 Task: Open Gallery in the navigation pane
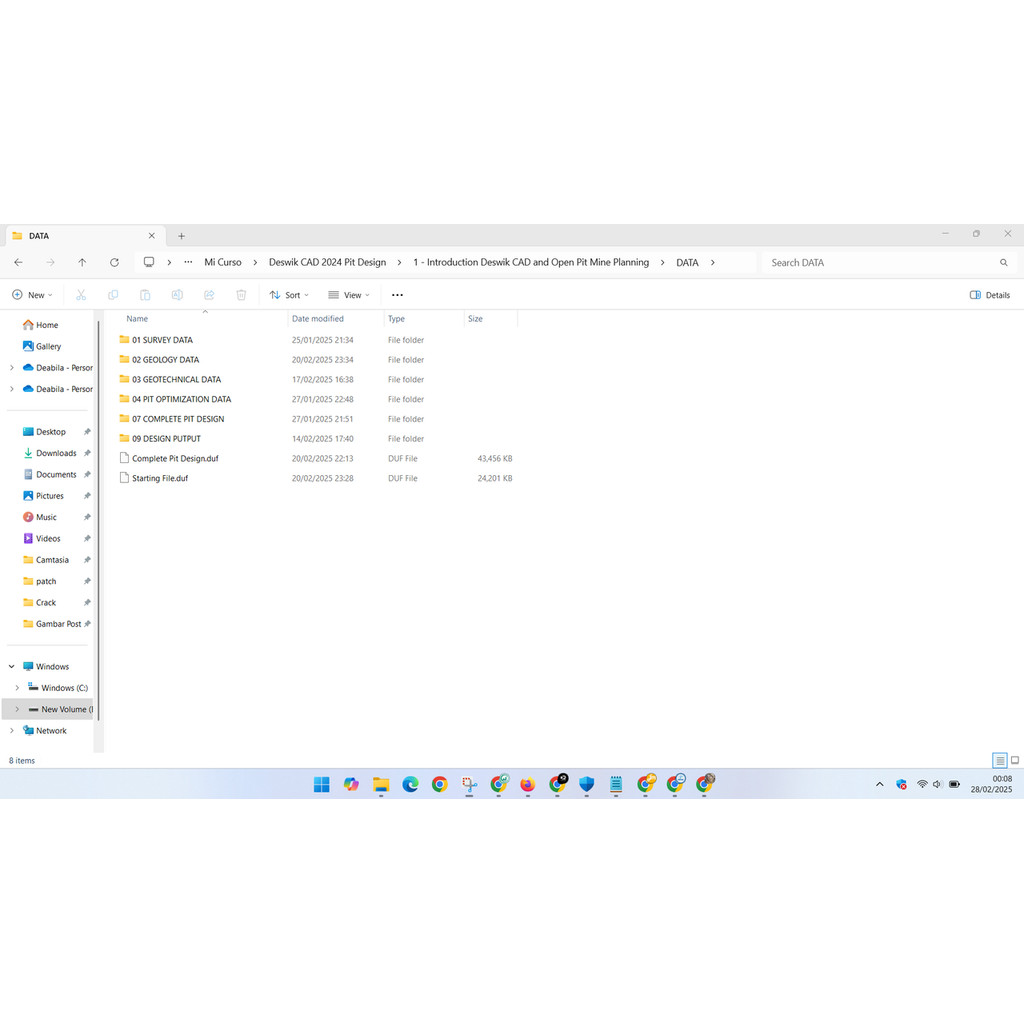pos(48,346)
